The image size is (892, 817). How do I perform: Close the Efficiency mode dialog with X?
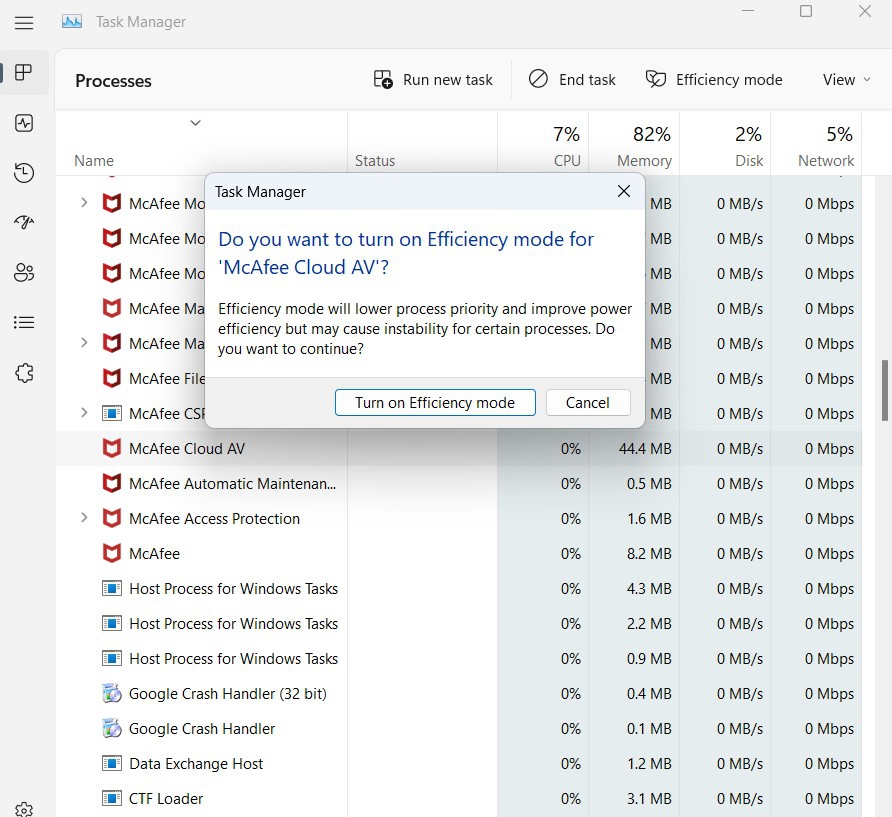coord(624,191)
